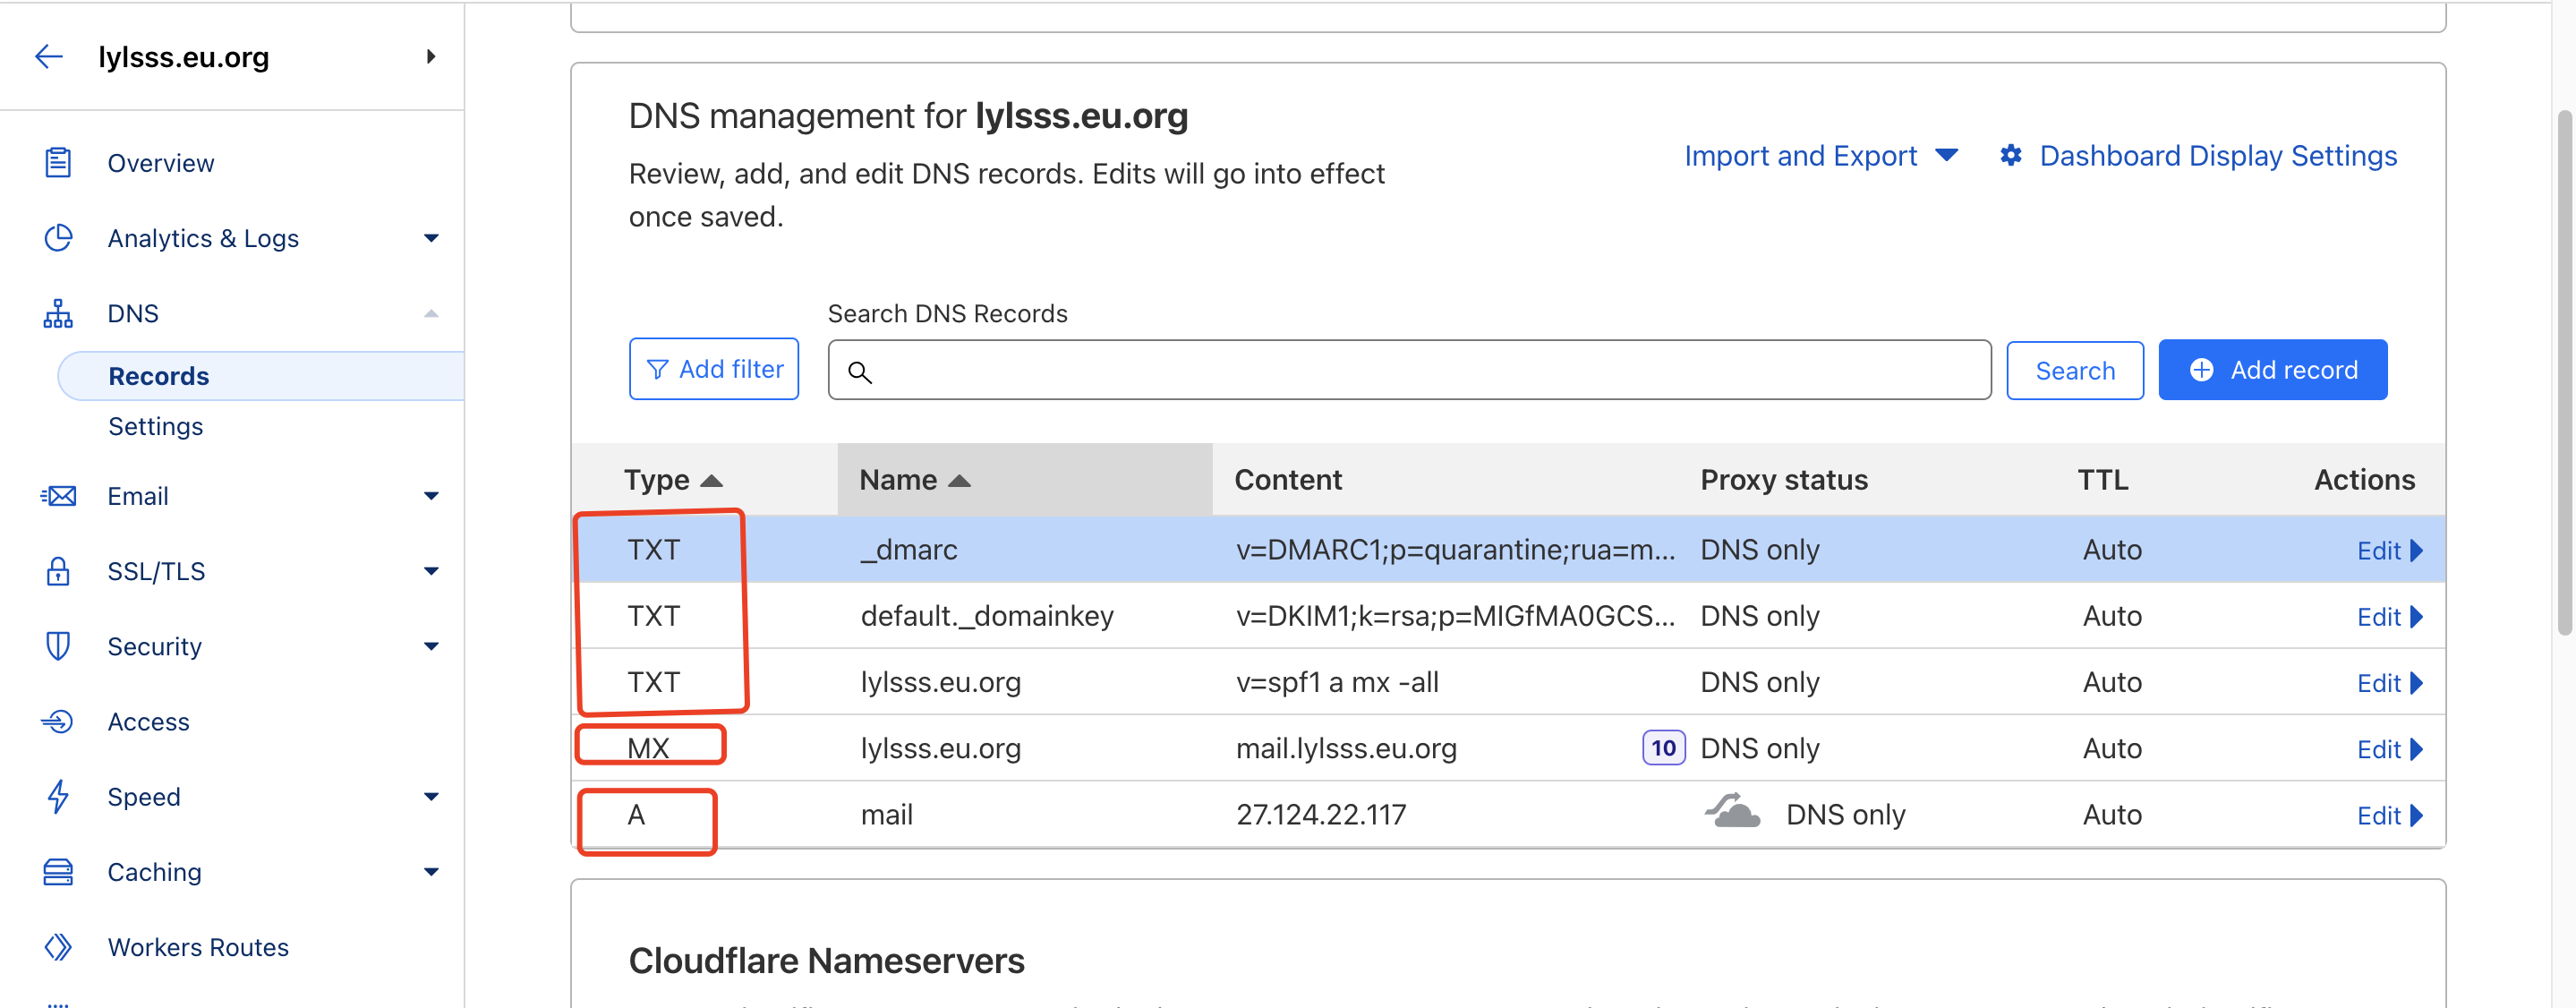The height and width of the screenshot is (1008, 2576).
Task: Edit the A record for mail
Action: point(2389,816)
